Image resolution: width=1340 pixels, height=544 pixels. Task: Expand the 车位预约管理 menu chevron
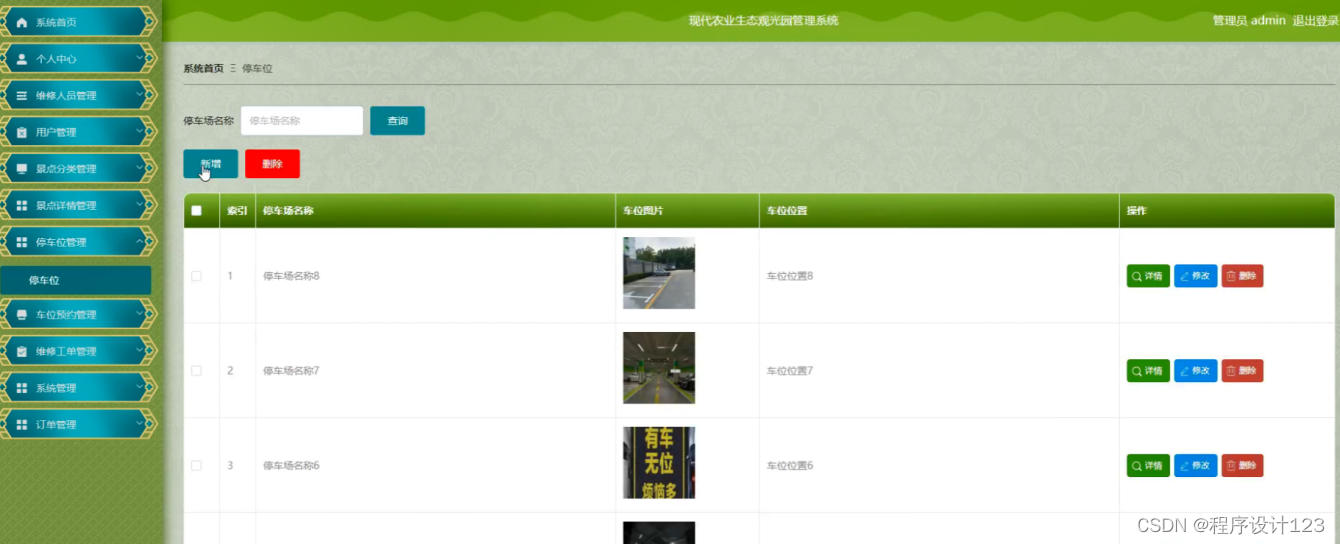pos(139,315)
